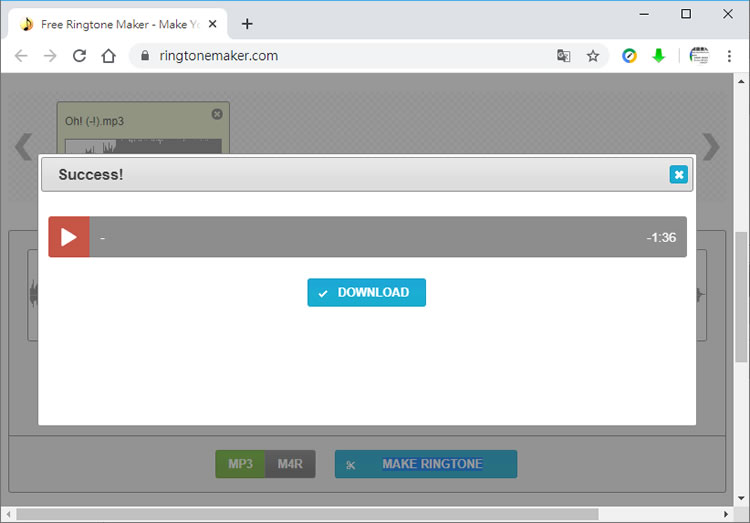This screenshot has height=523, width=750.
Task: Close the Success dialog
Action: [x=678, y=175]
